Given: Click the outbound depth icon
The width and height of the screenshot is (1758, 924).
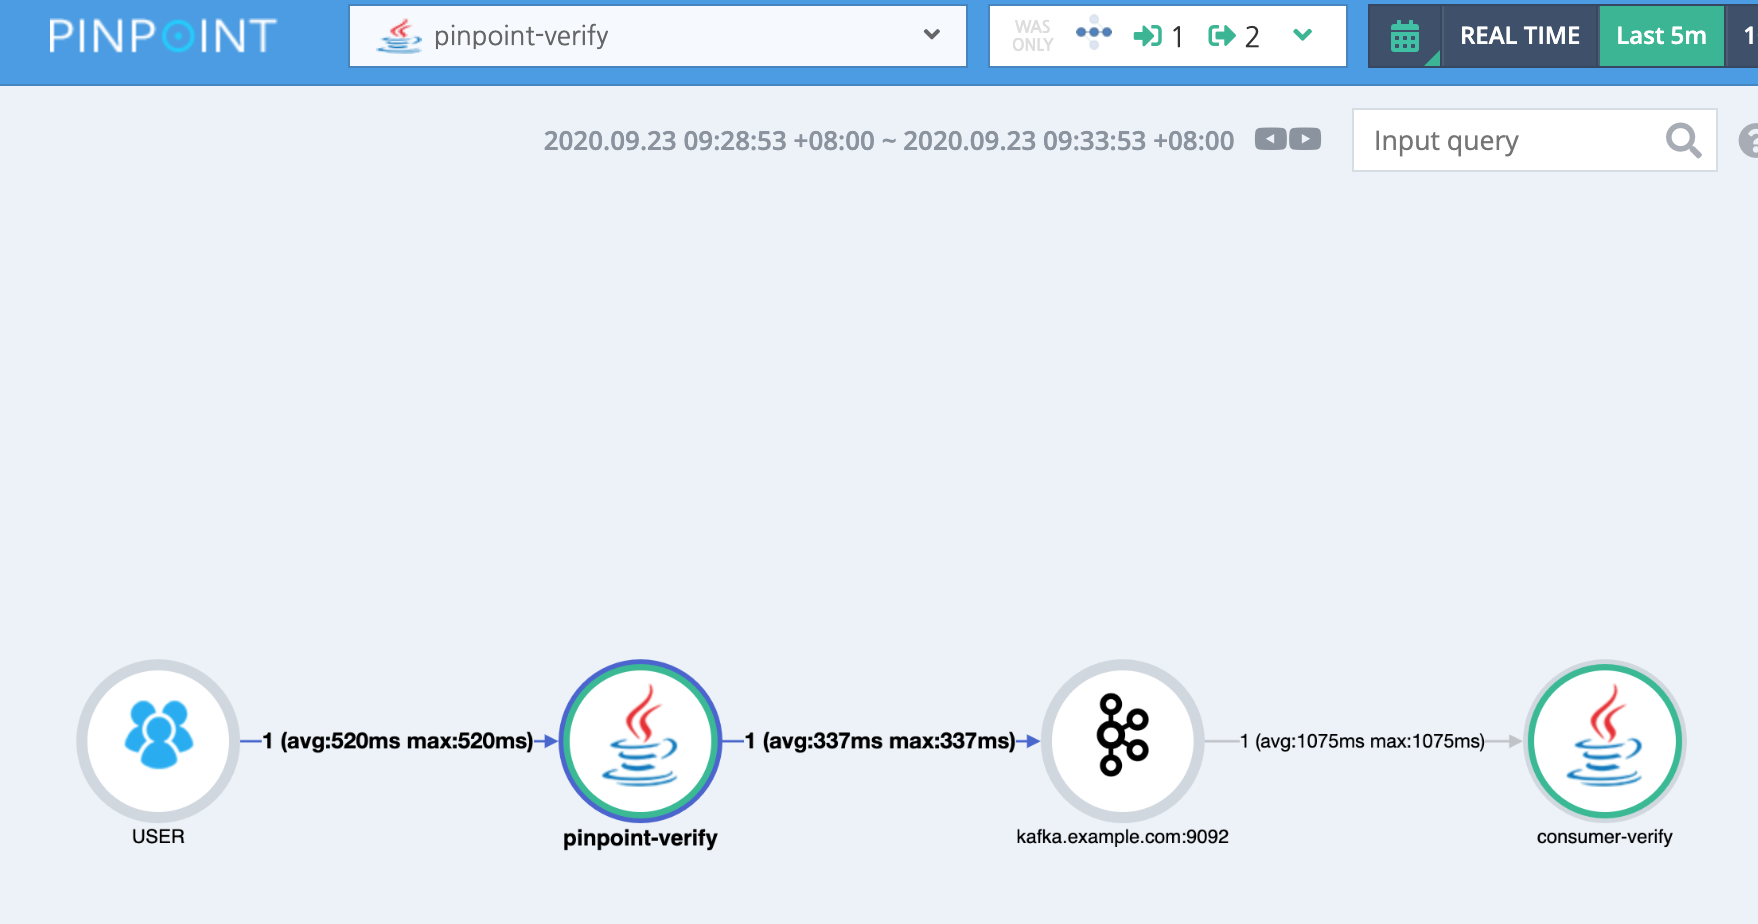Looking at the screenshot, I should pyautogui.click(x=1222, y=36).
